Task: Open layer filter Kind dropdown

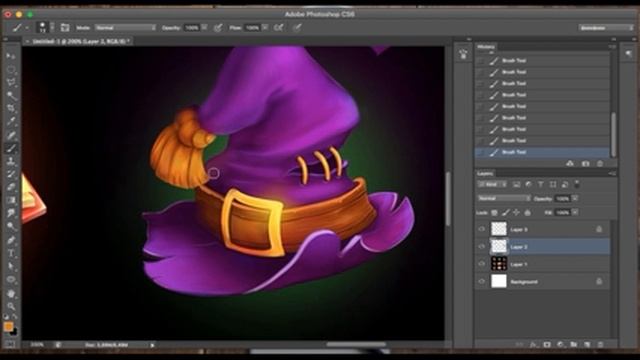Action: tap(492, 184)
